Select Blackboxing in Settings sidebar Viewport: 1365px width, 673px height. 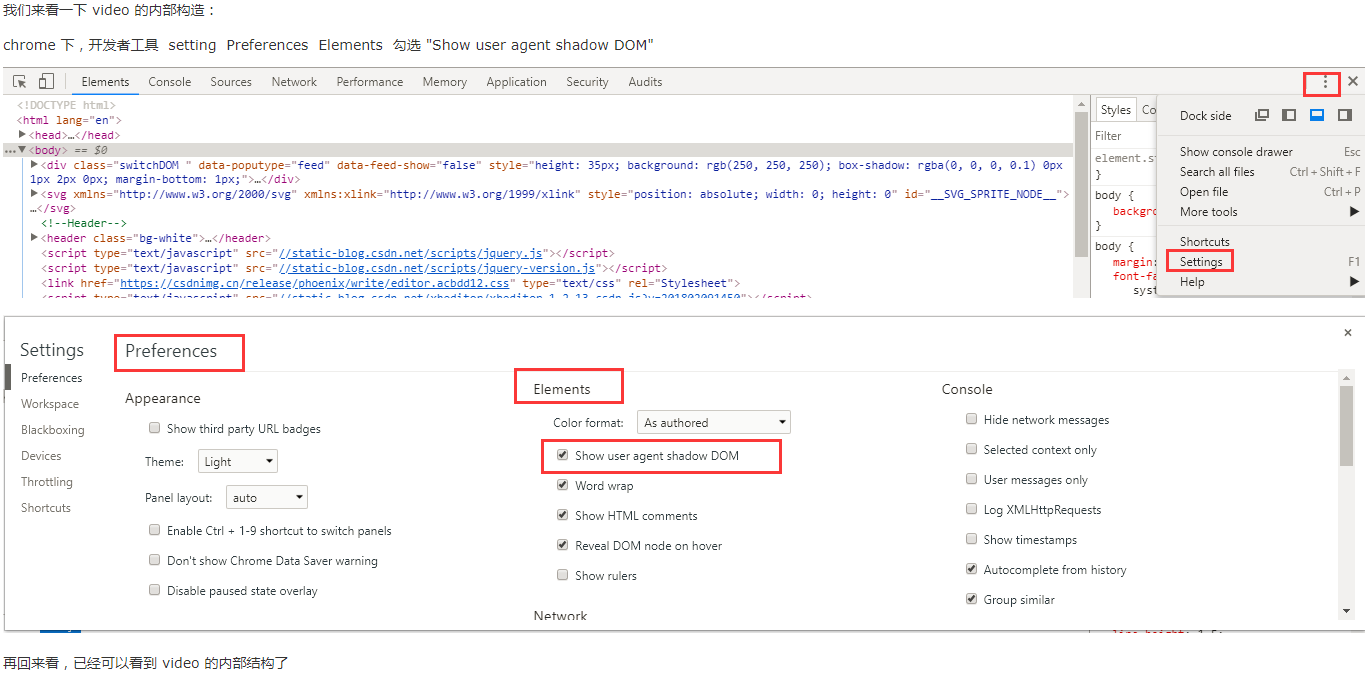click(53, 430)
